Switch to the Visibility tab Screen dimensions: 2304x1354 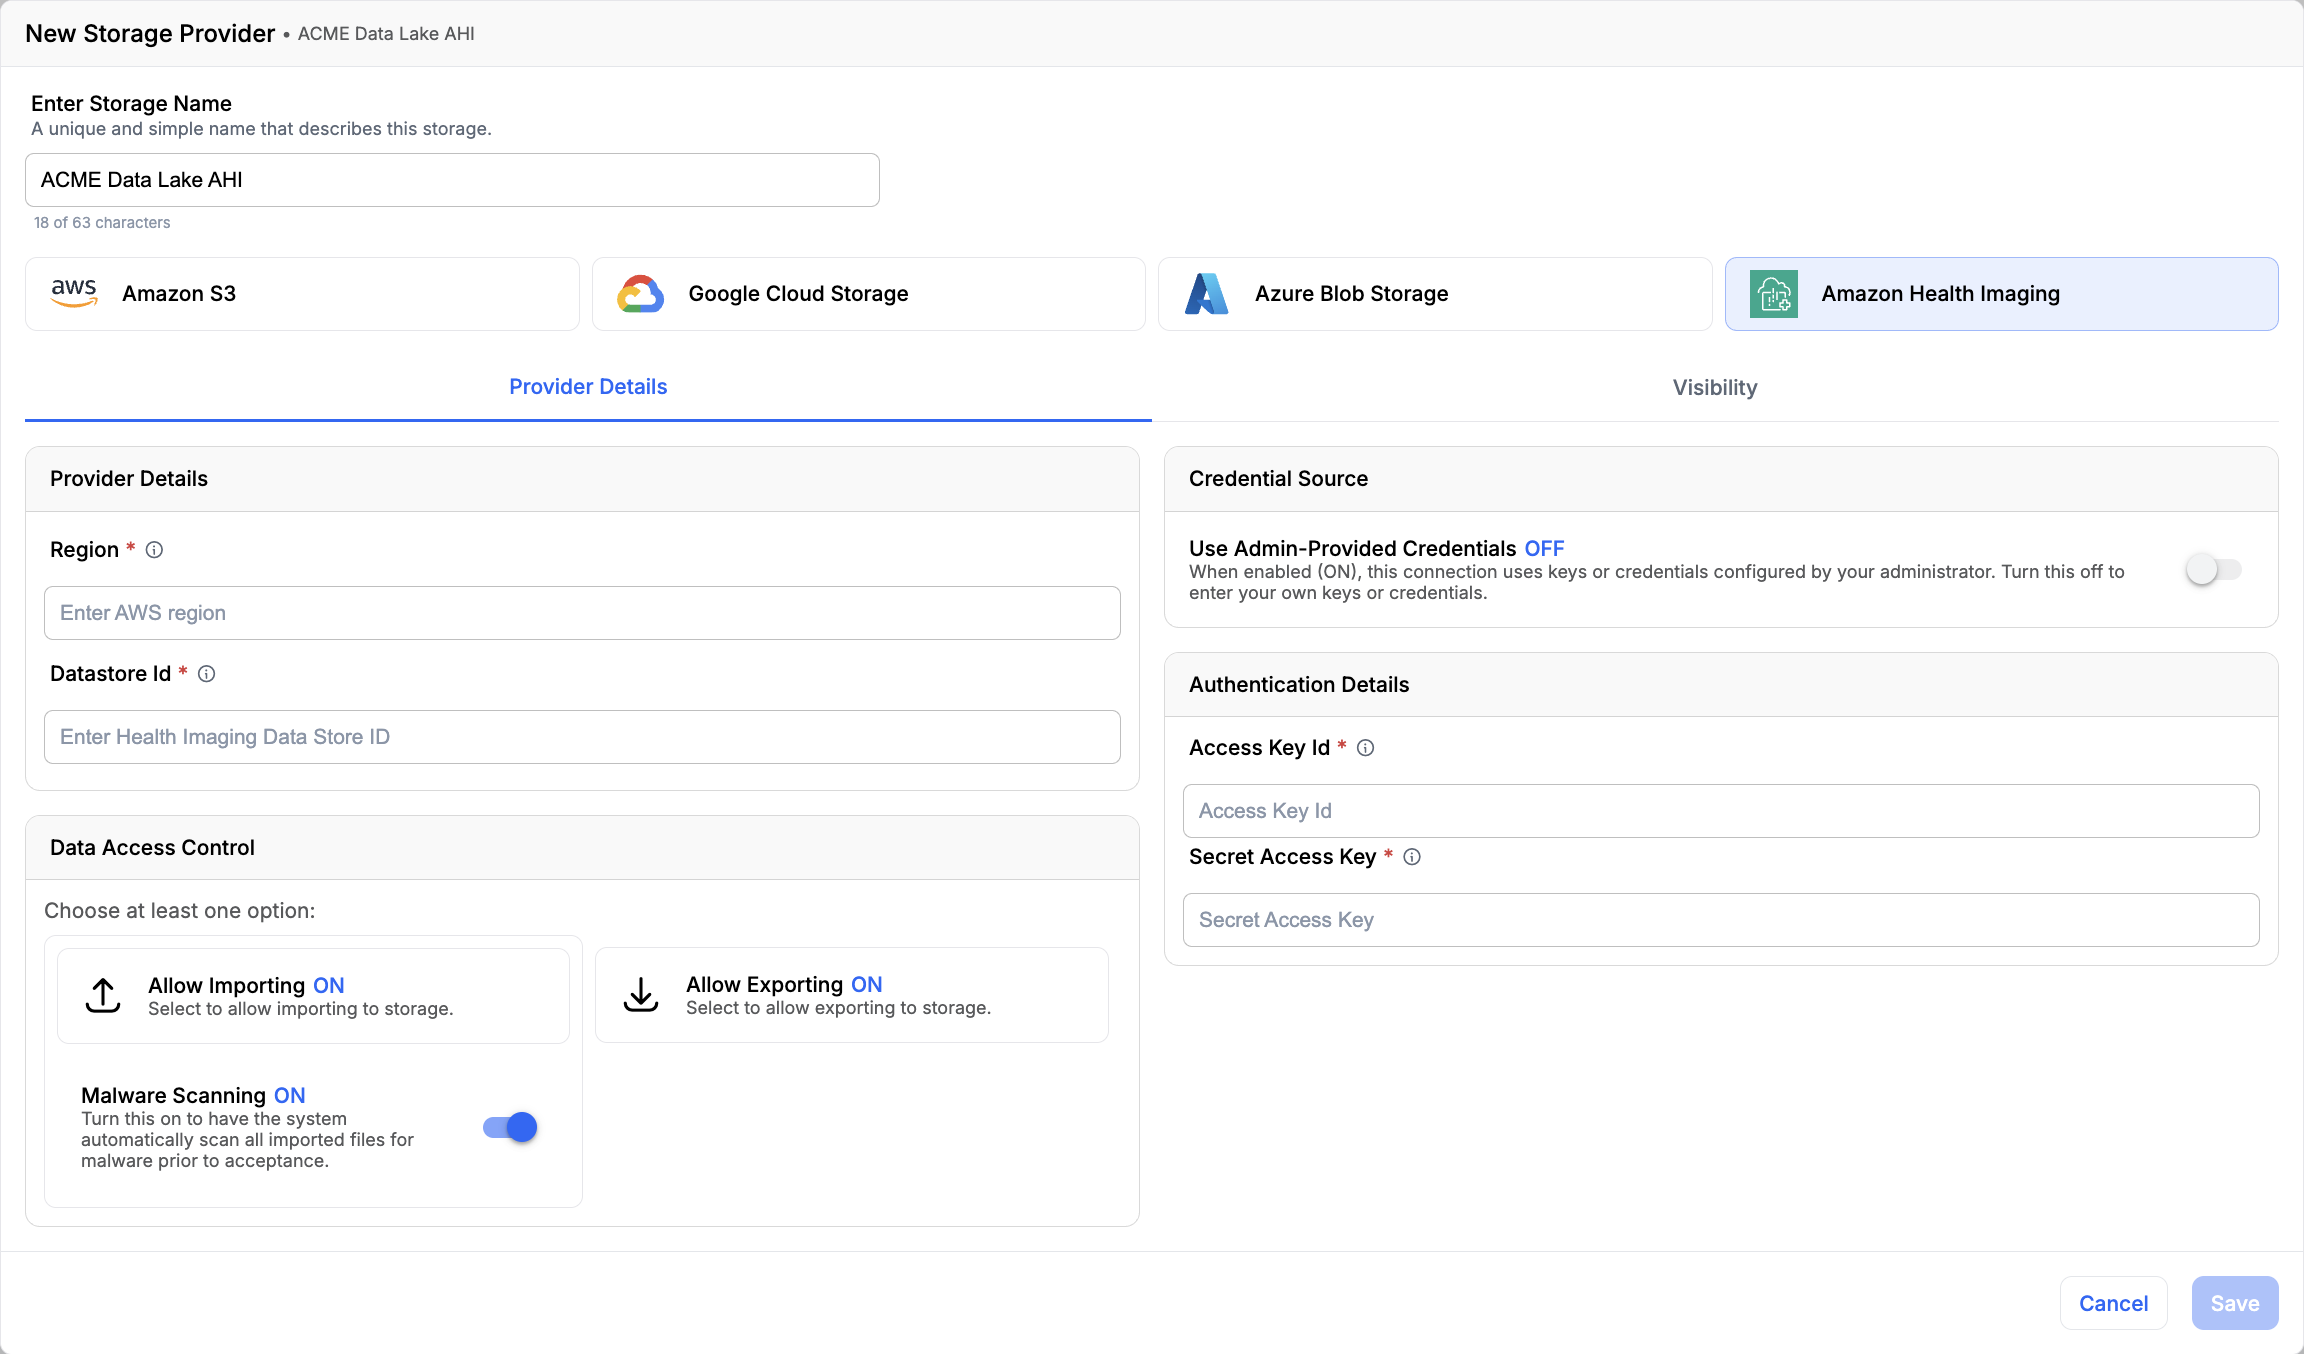(x=1715, y=388)
